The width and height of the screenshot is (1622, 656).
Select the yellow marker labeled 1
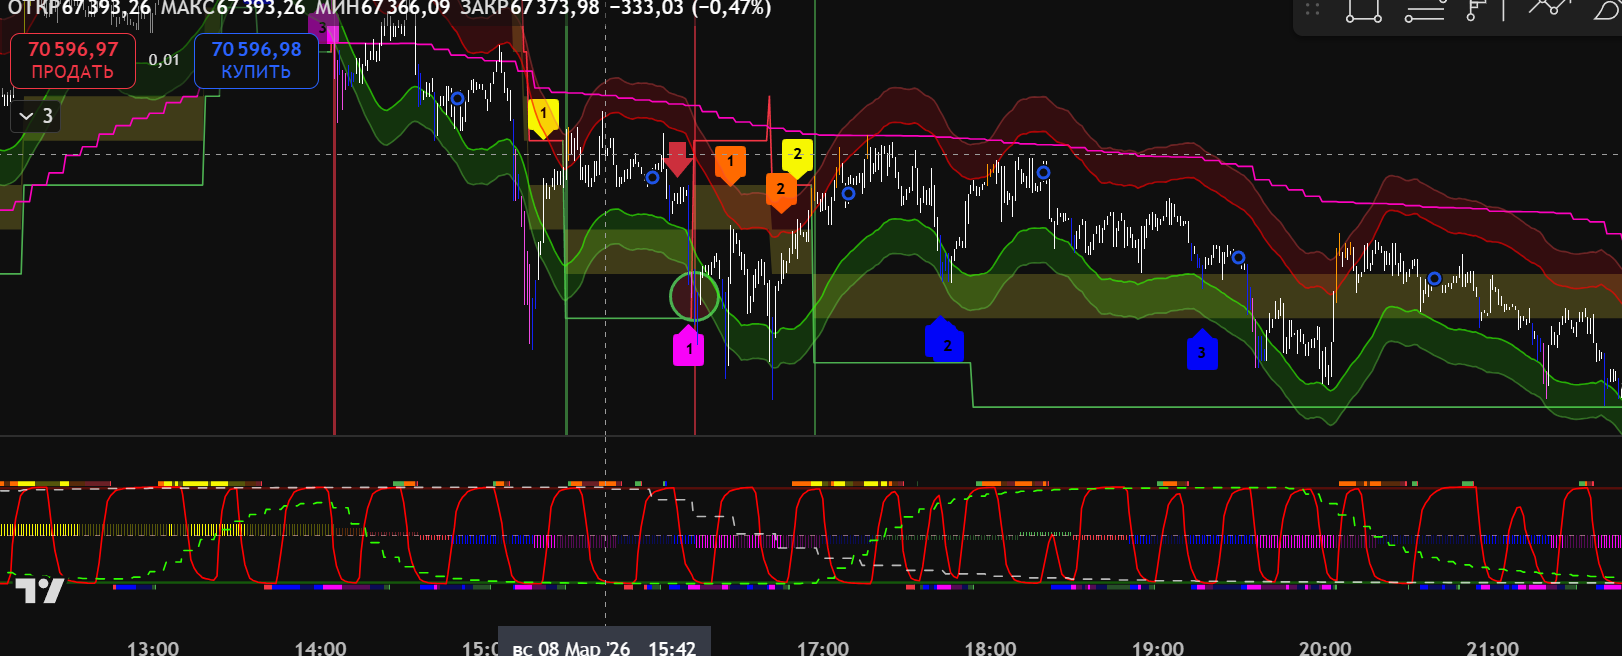click(543, 115)
